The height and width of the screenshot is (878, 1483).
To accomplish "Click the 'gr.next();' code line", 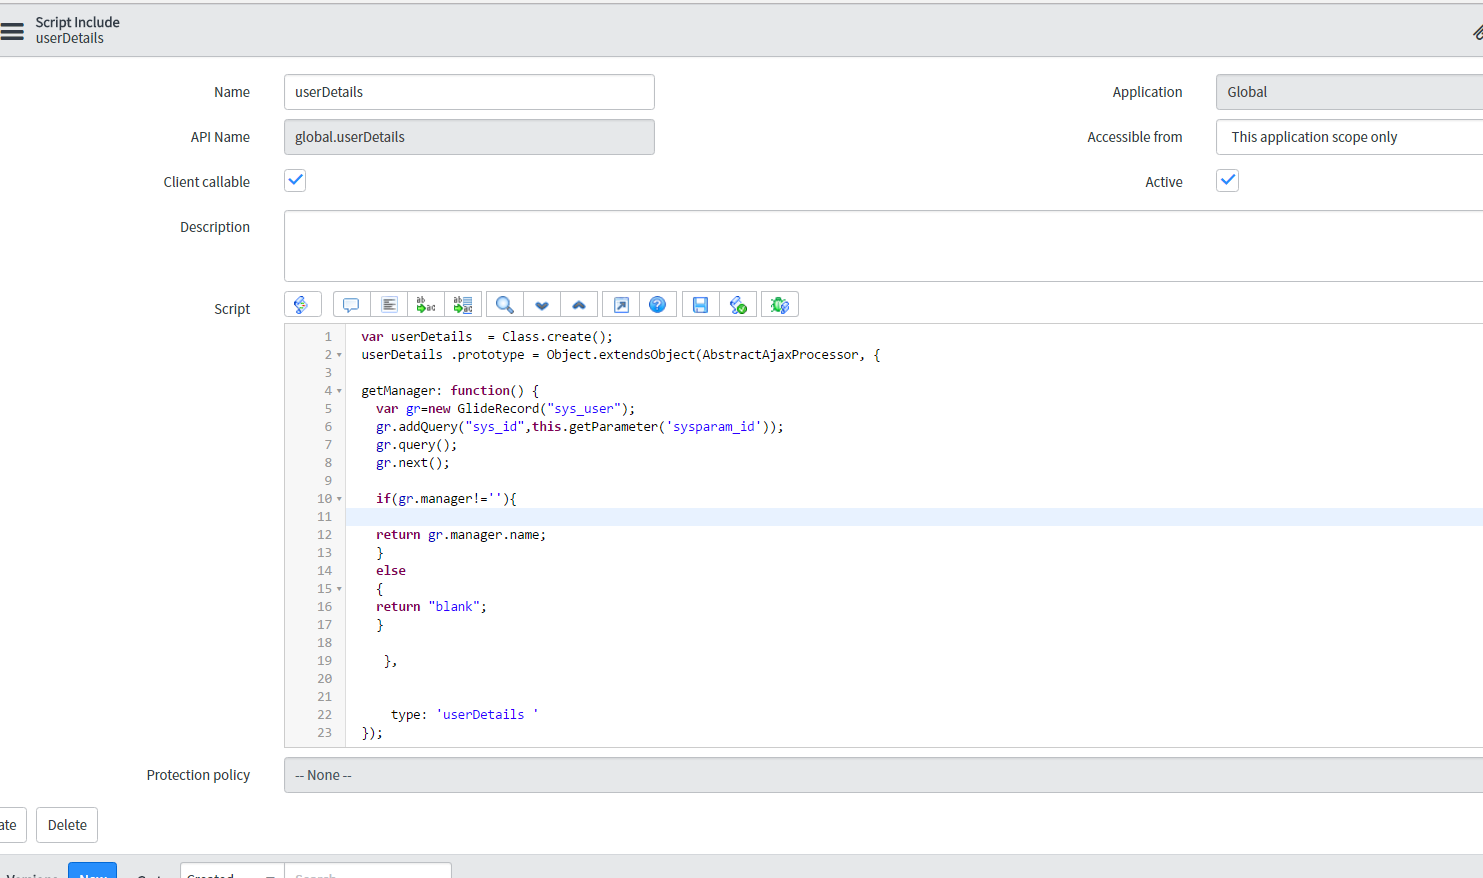I will [413, 463].
